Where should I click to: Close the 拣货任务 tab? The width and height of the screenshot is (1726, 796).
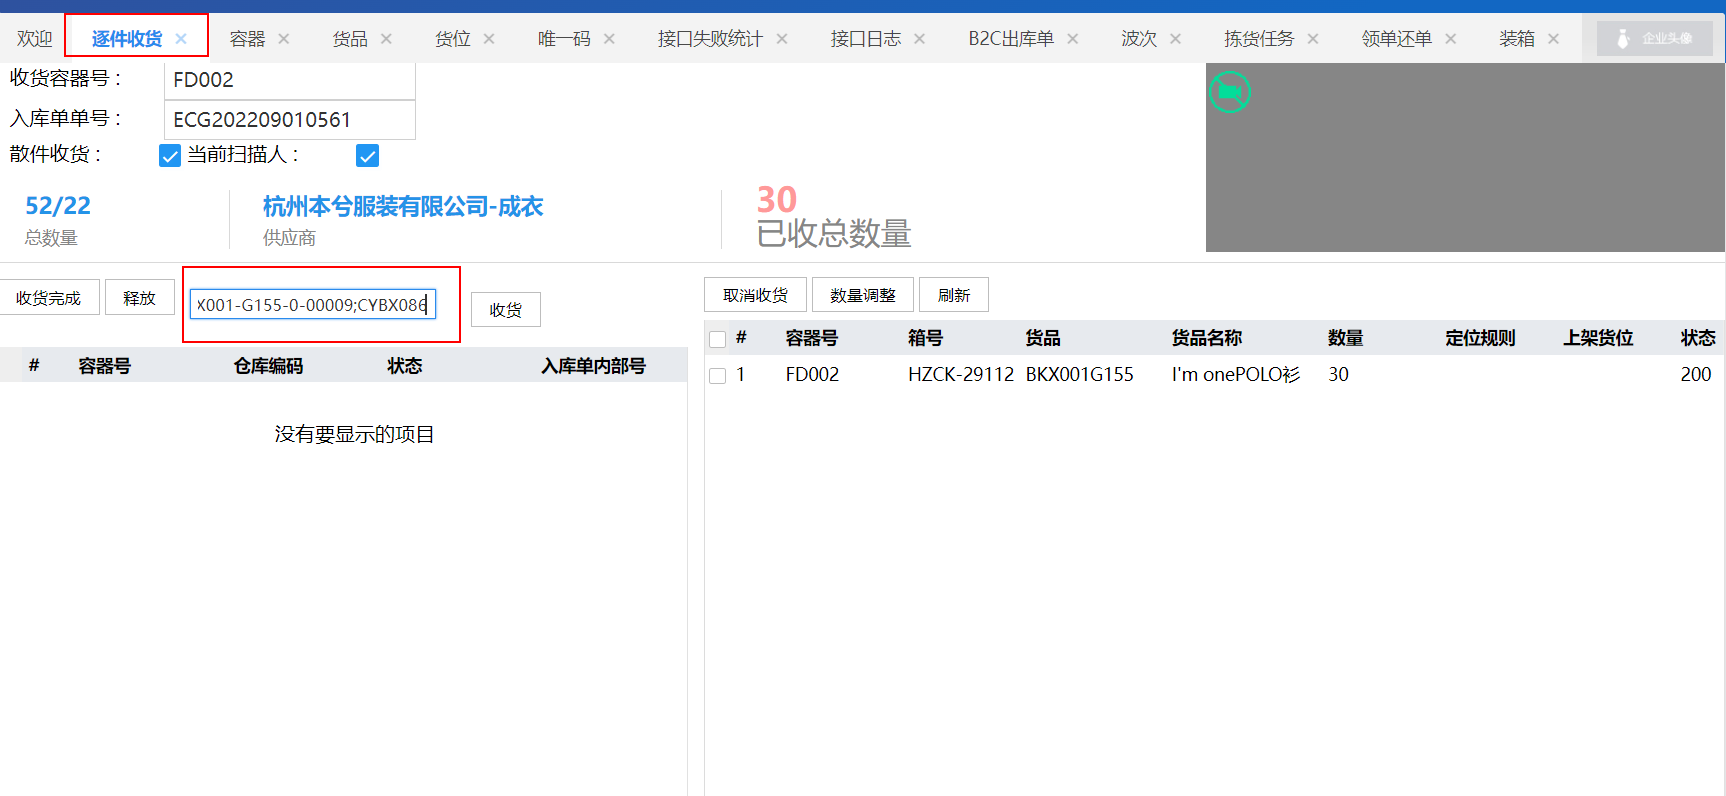tap(1313, 39)
